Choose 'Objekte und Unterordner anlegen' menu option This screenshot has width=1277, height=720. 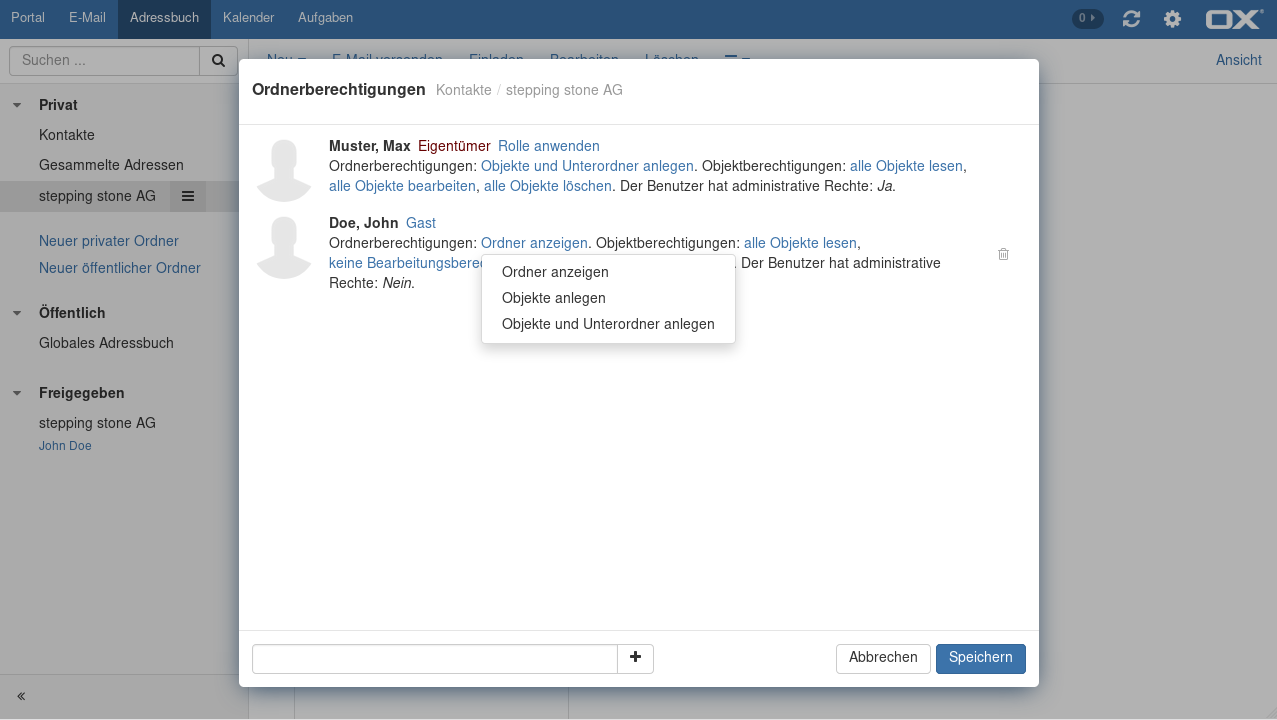coord(608,324)
